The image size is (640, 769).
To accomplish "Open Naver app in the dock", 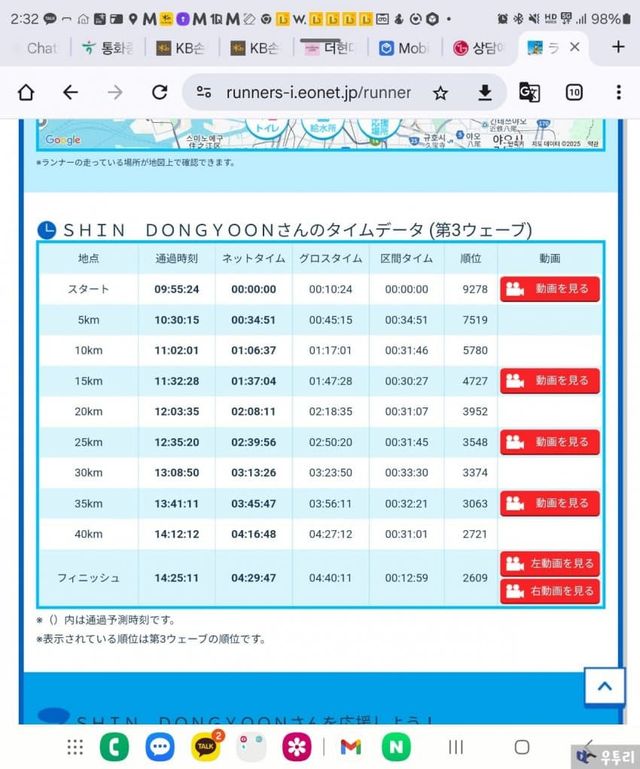I will [396, 747].
